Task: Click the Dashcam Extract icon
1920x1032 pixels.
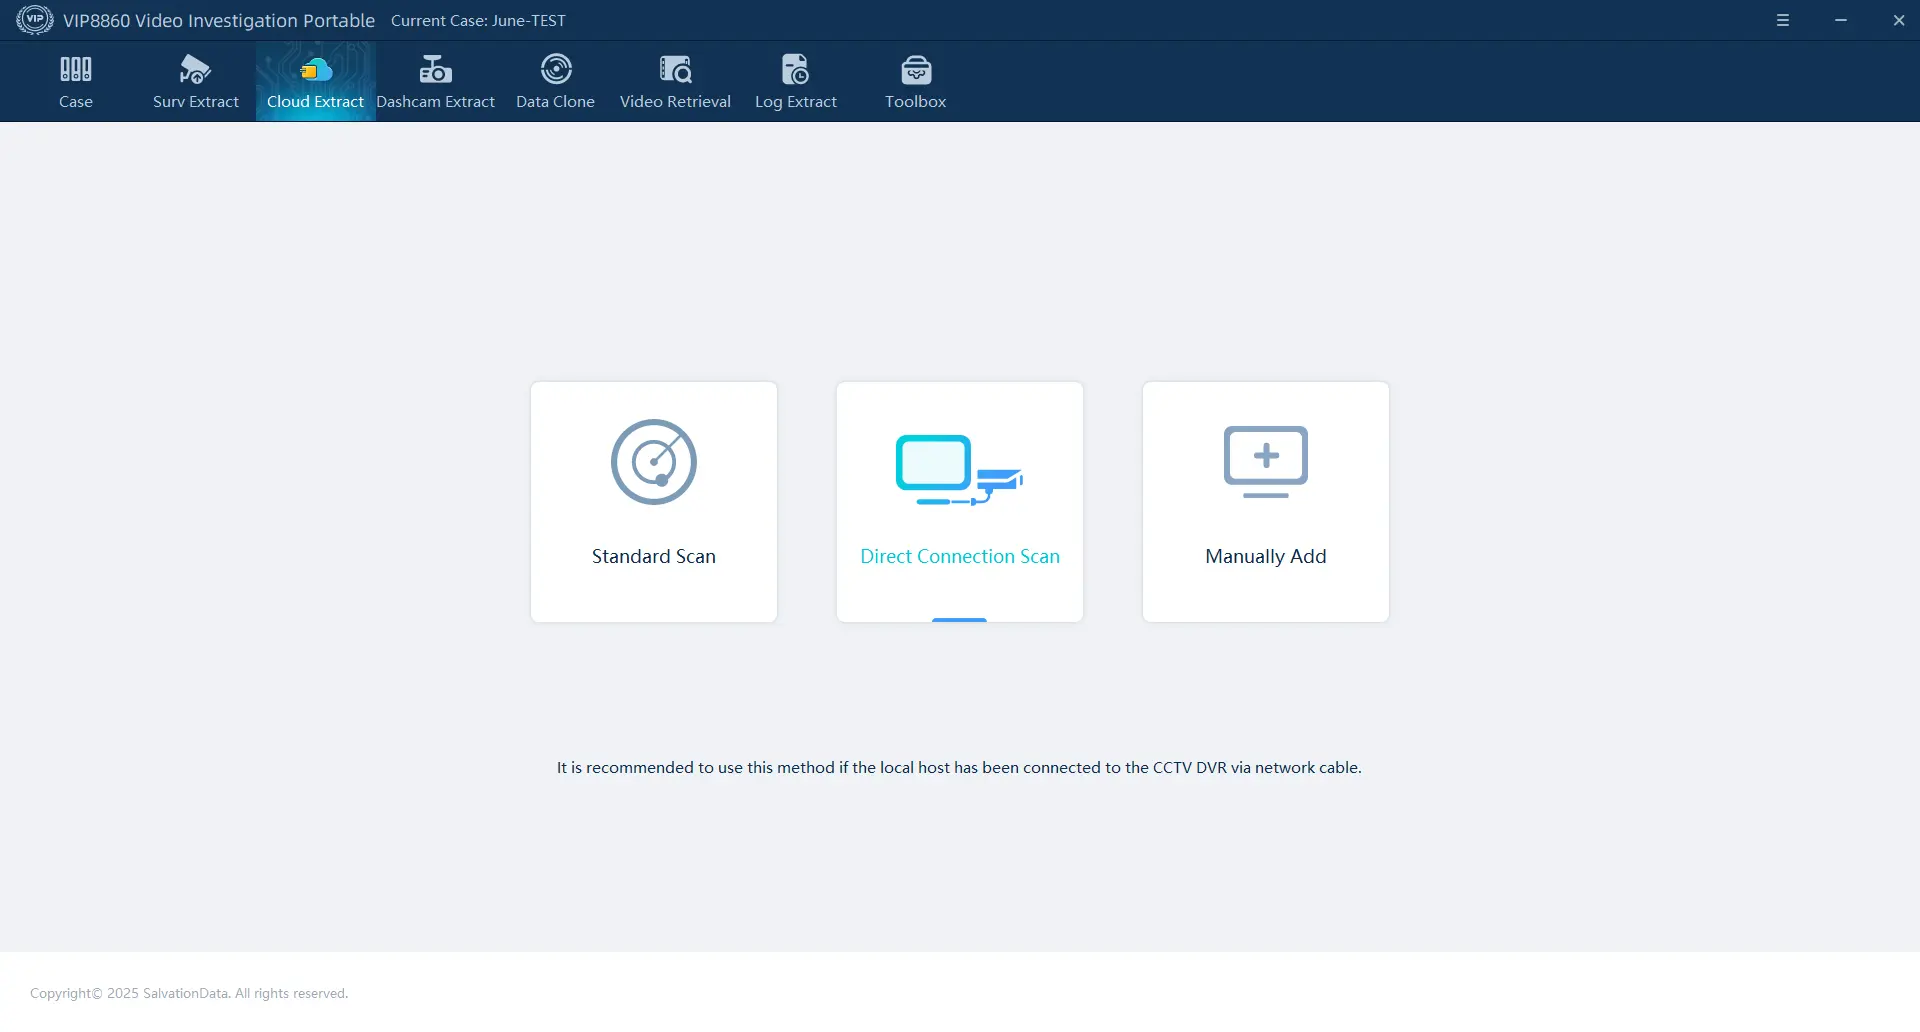Action: pos(435,70)
